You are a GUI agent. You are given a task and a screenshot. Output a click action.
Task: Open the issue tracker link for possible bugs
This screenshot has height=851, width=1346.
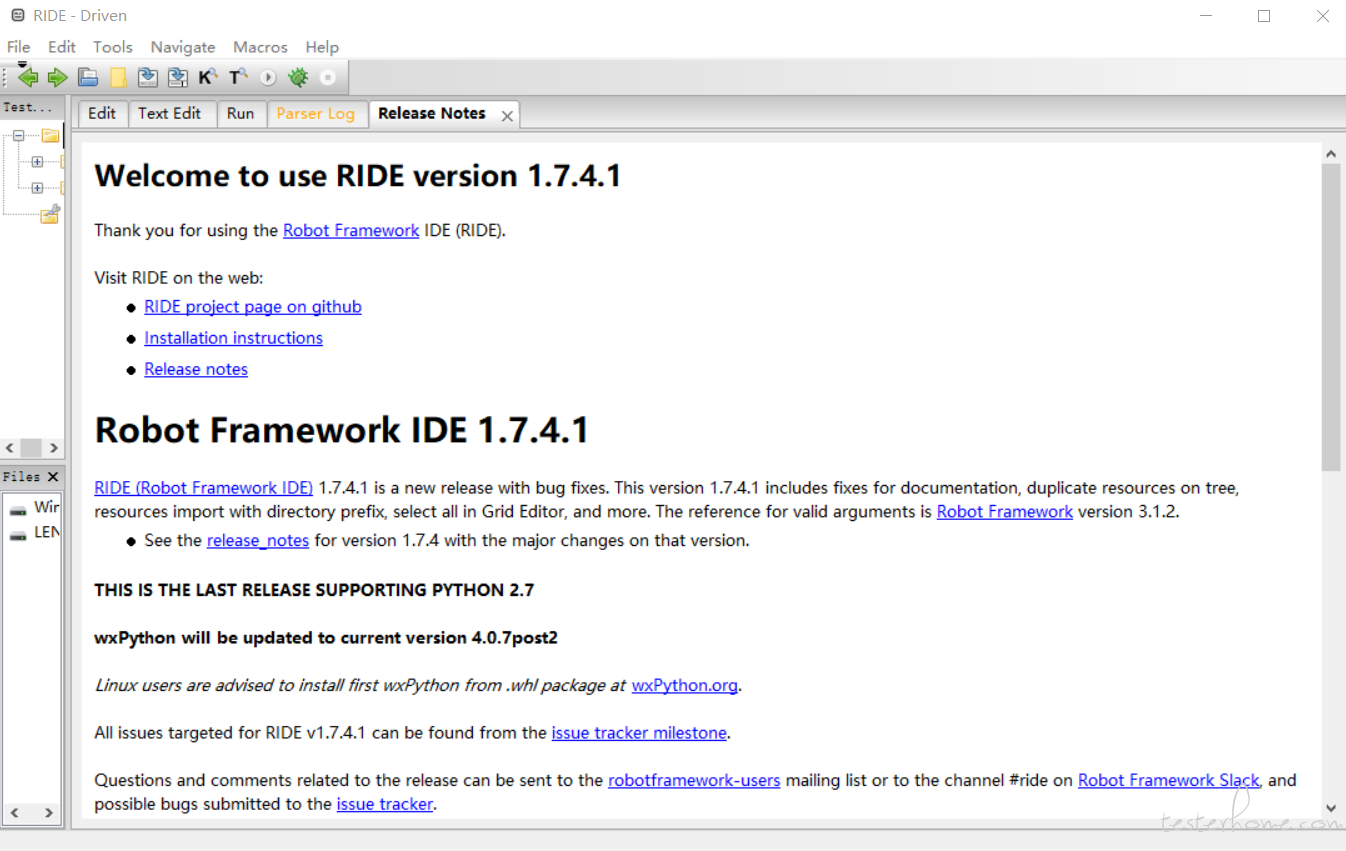(x=385, y=804)
